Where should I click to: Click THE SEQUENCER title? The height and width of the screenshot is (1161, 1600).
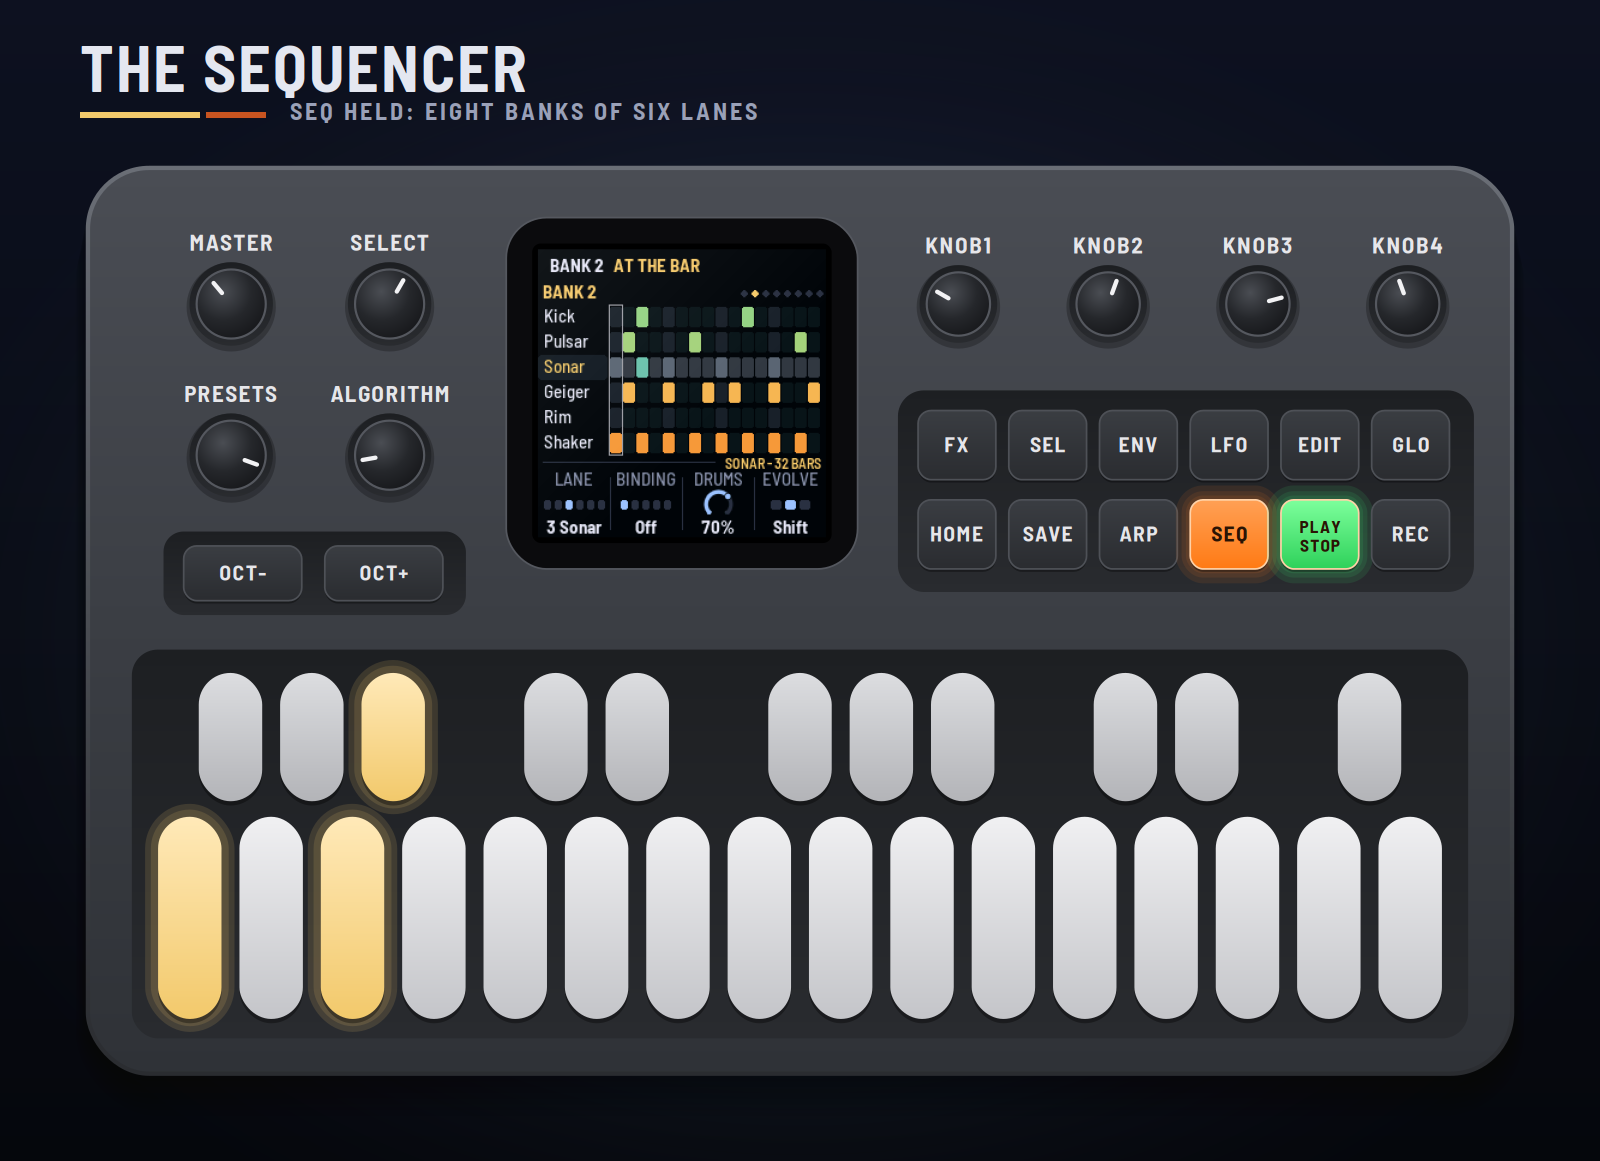click(x=303, y=70)
